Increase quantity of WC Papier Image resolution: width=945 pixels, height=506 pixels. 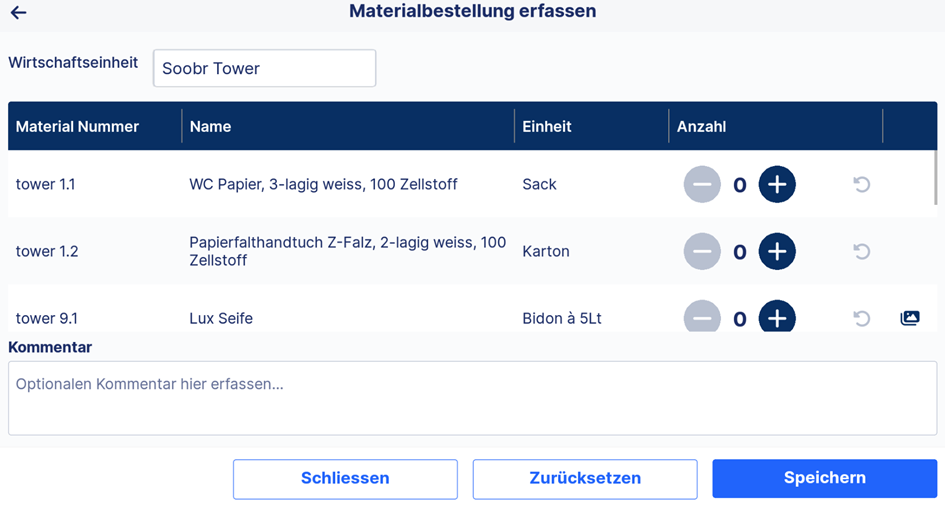[x=777, y=184]
